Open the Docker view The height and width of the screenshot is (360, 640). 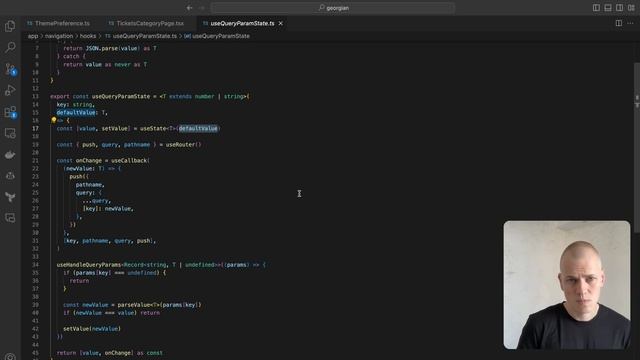(x=10, y=155)
